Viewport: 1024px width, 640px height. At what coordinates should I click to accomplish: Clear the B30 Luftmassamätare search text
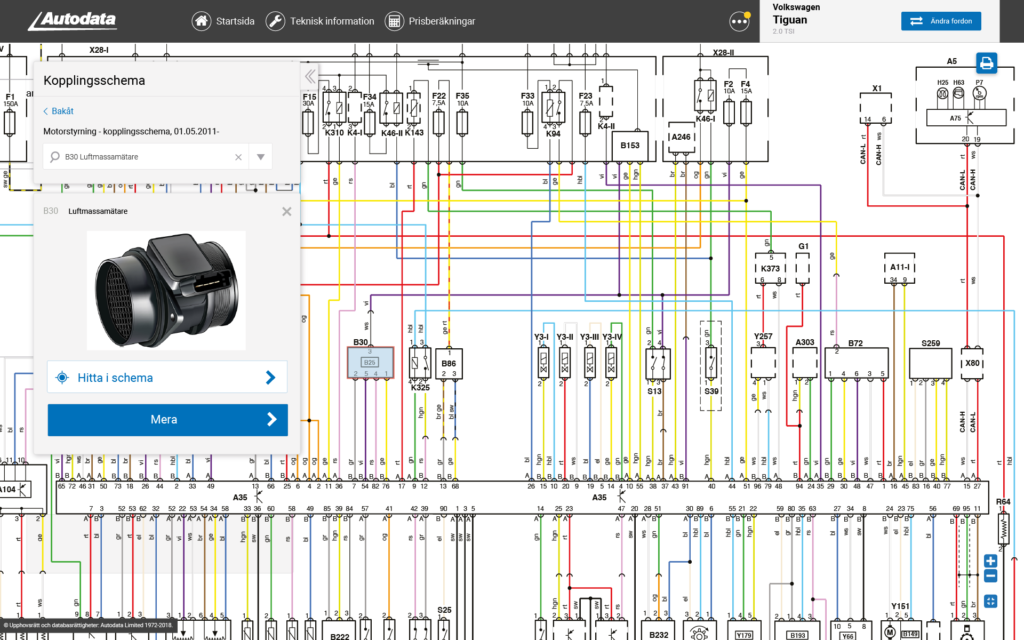coord(238,157)
